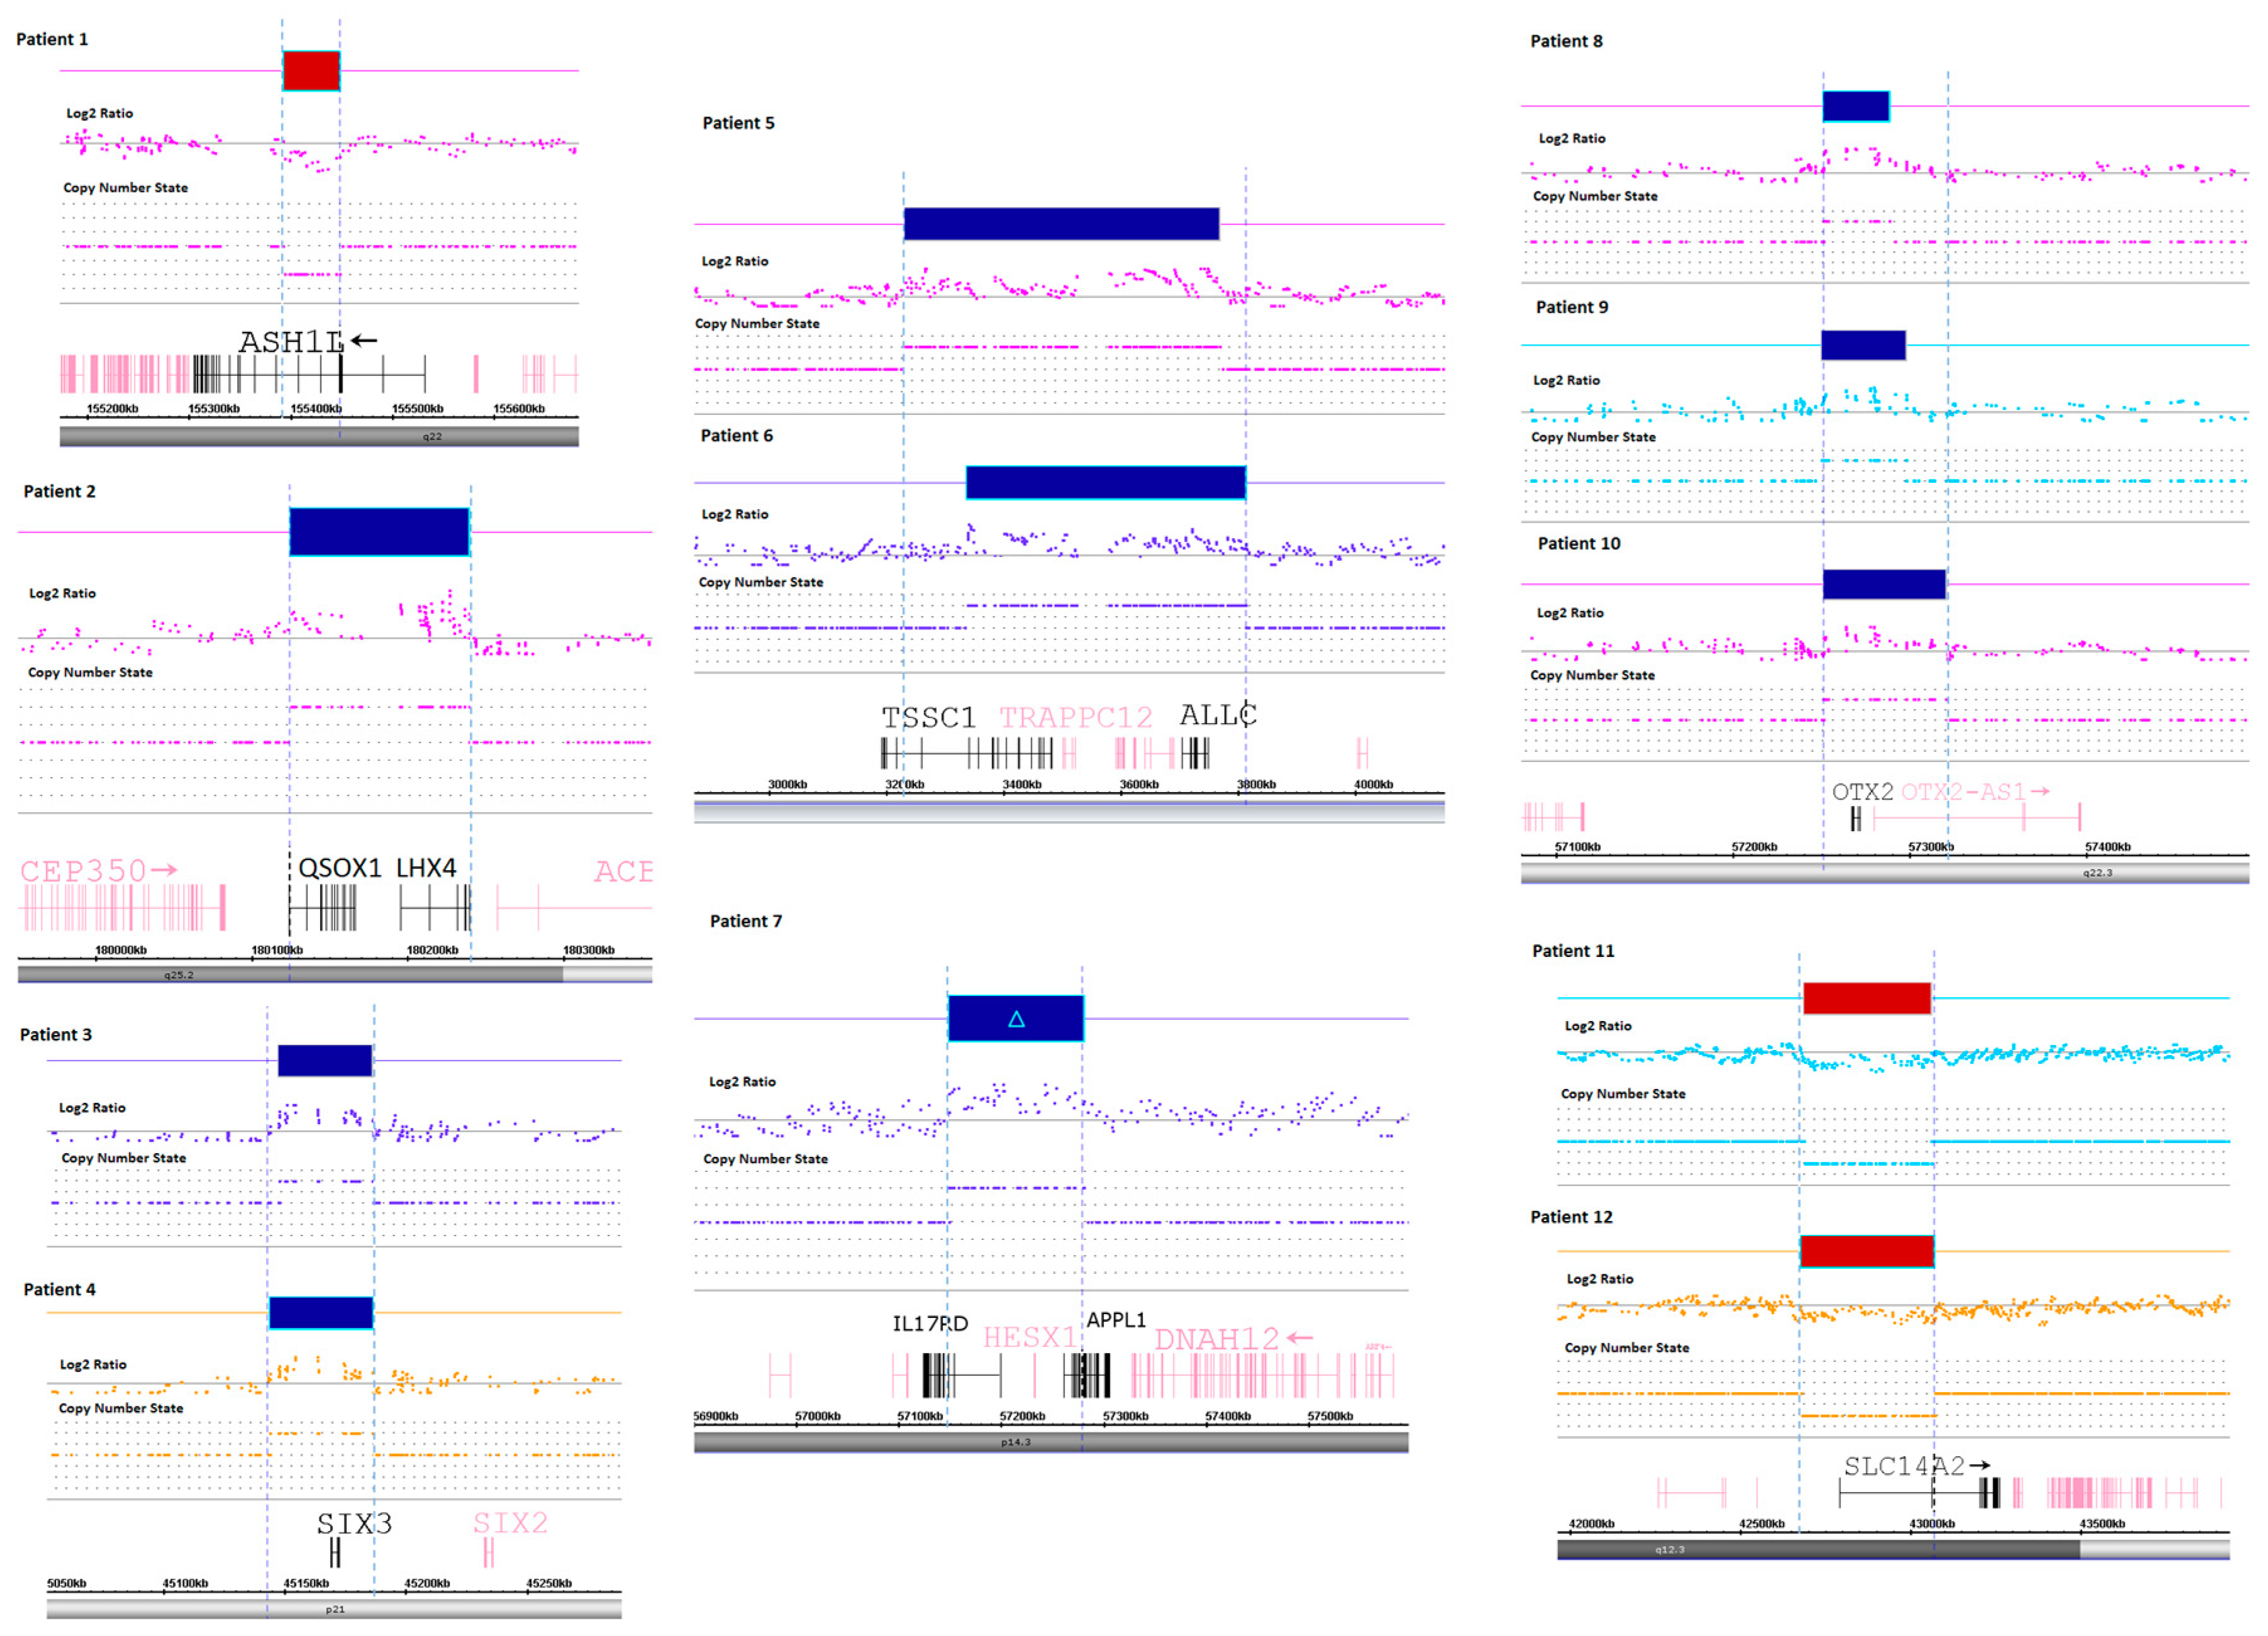Select Patient 1's red deletion bar

(311, 71)
